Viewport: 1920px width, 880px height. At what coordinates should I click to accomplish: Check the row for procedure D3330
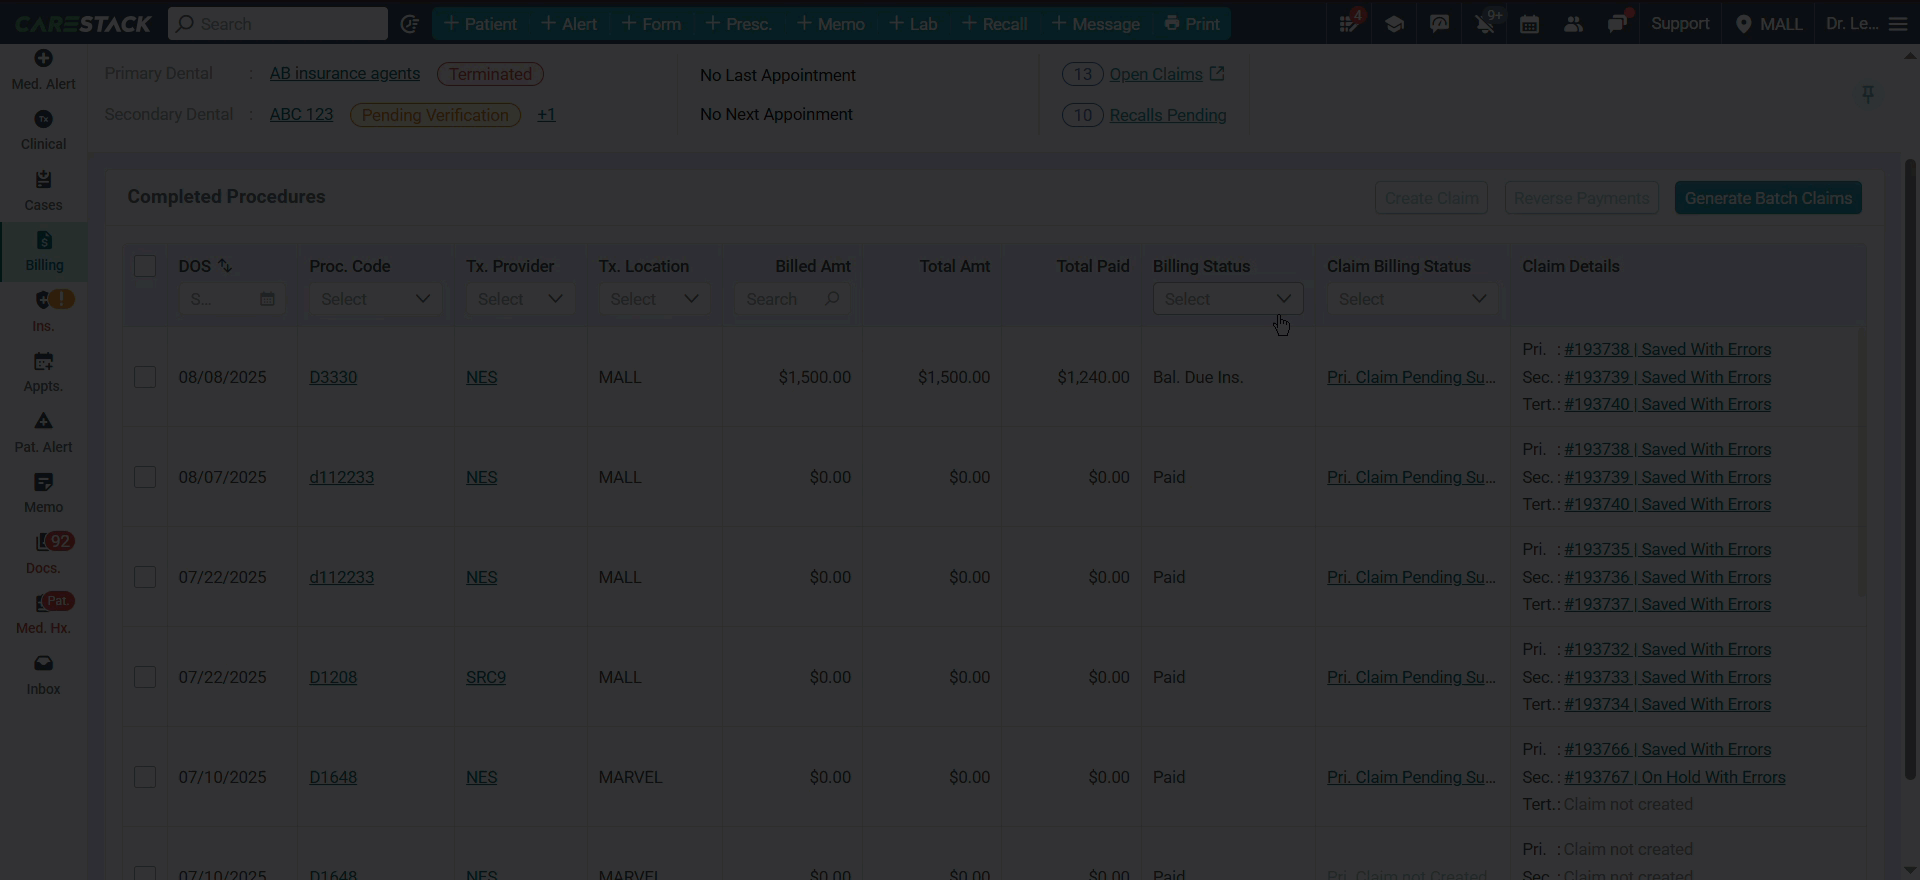click(145, 377)
